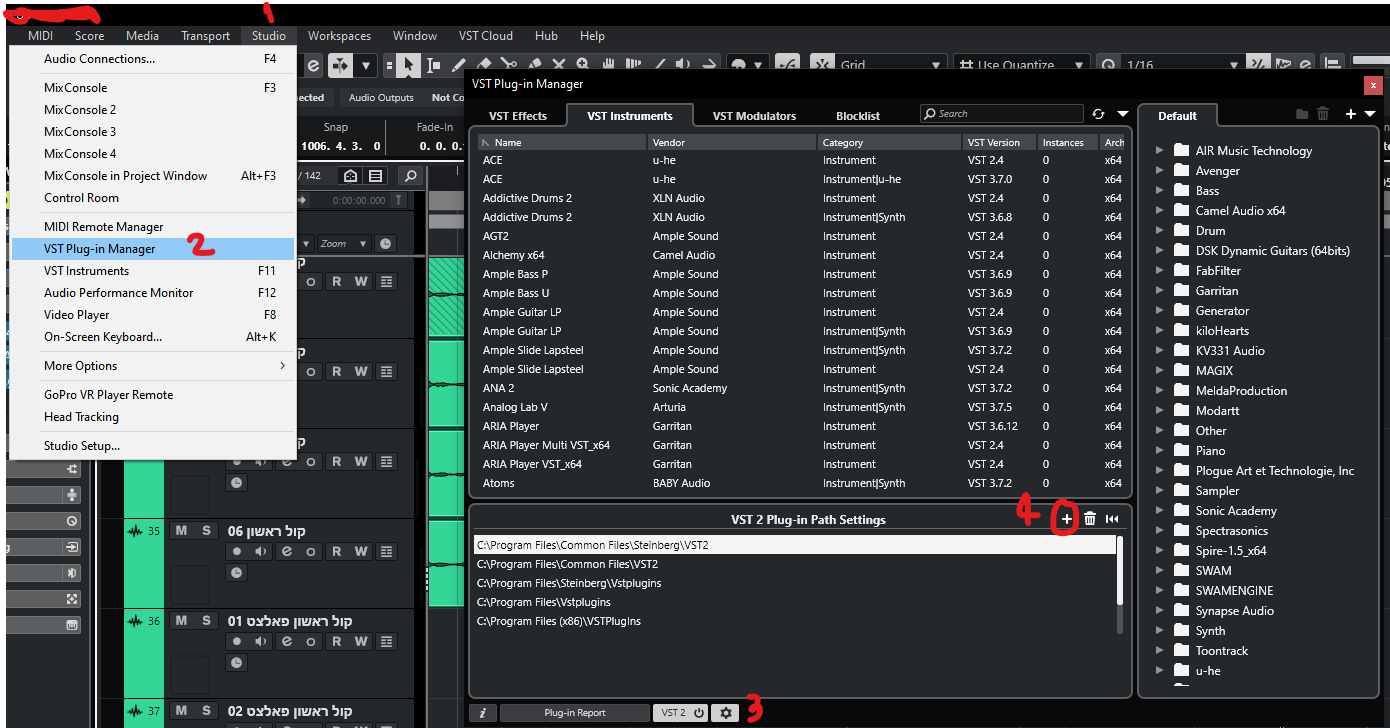The image size is (1390, 728).
Task: Add a VST 2 plug-in path with plus
Action: pos(1067,519)
